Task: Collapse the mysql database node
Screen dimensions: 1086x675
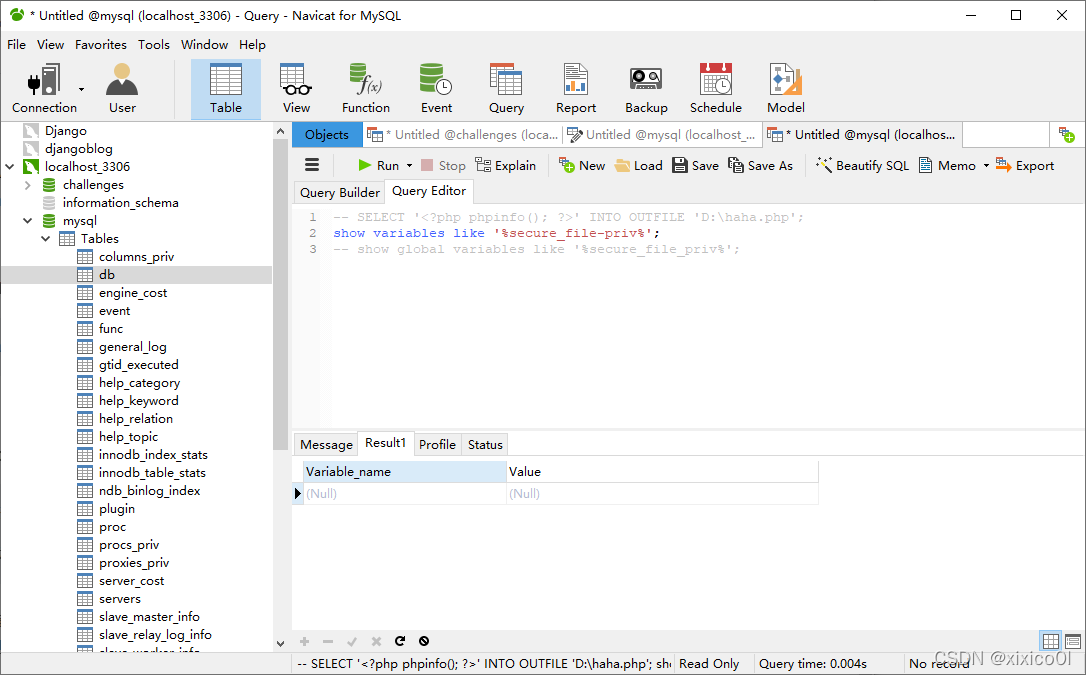Action: (28, 221)
